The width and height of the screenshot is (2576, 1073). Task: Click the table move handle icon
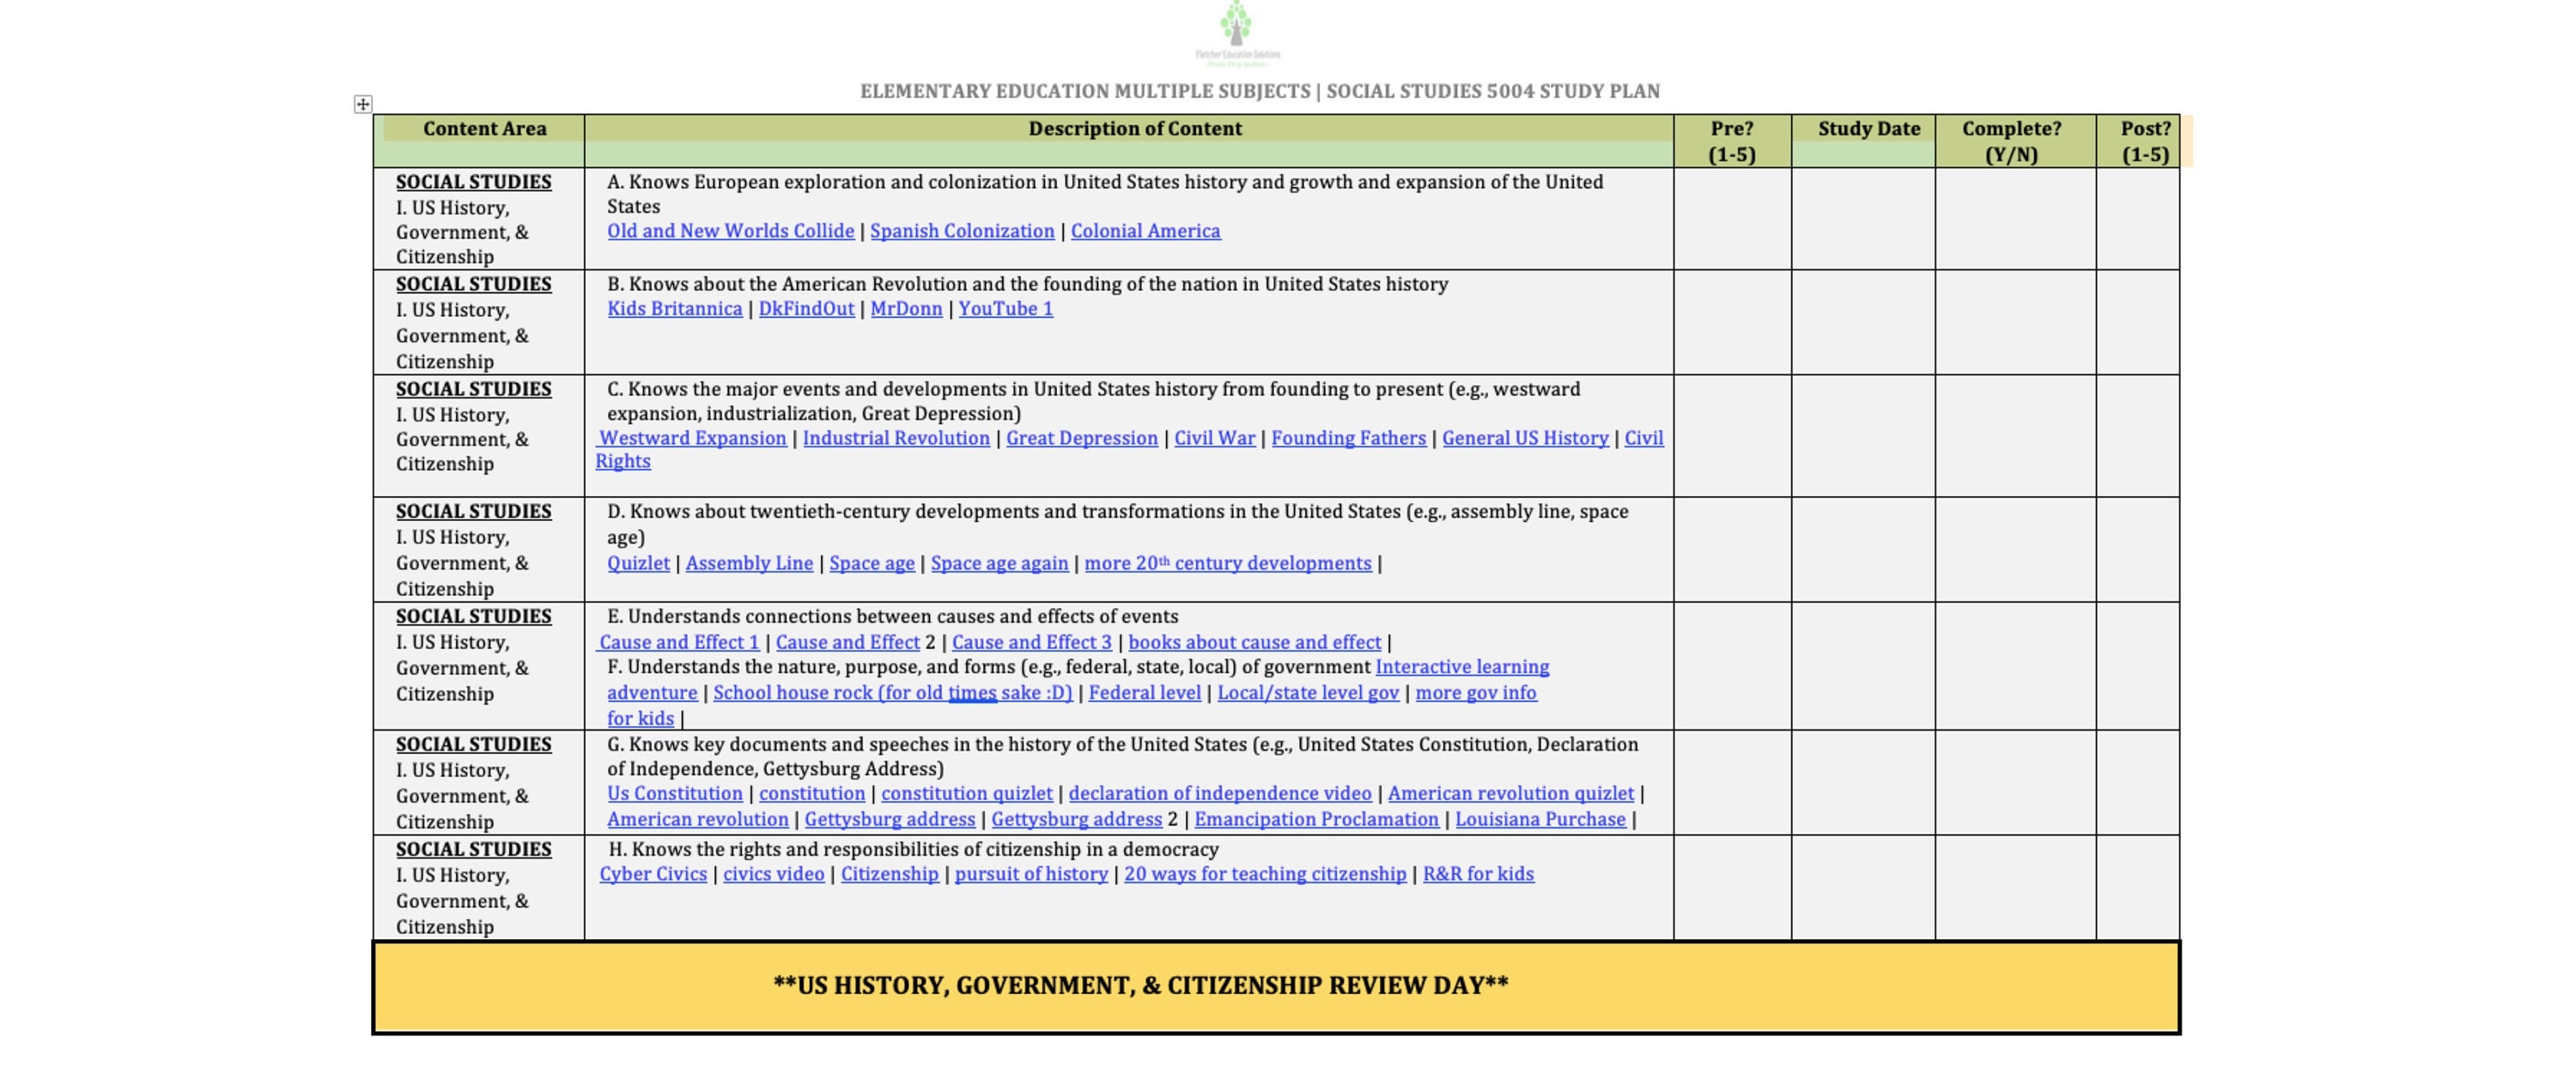[x=362, y=103]
